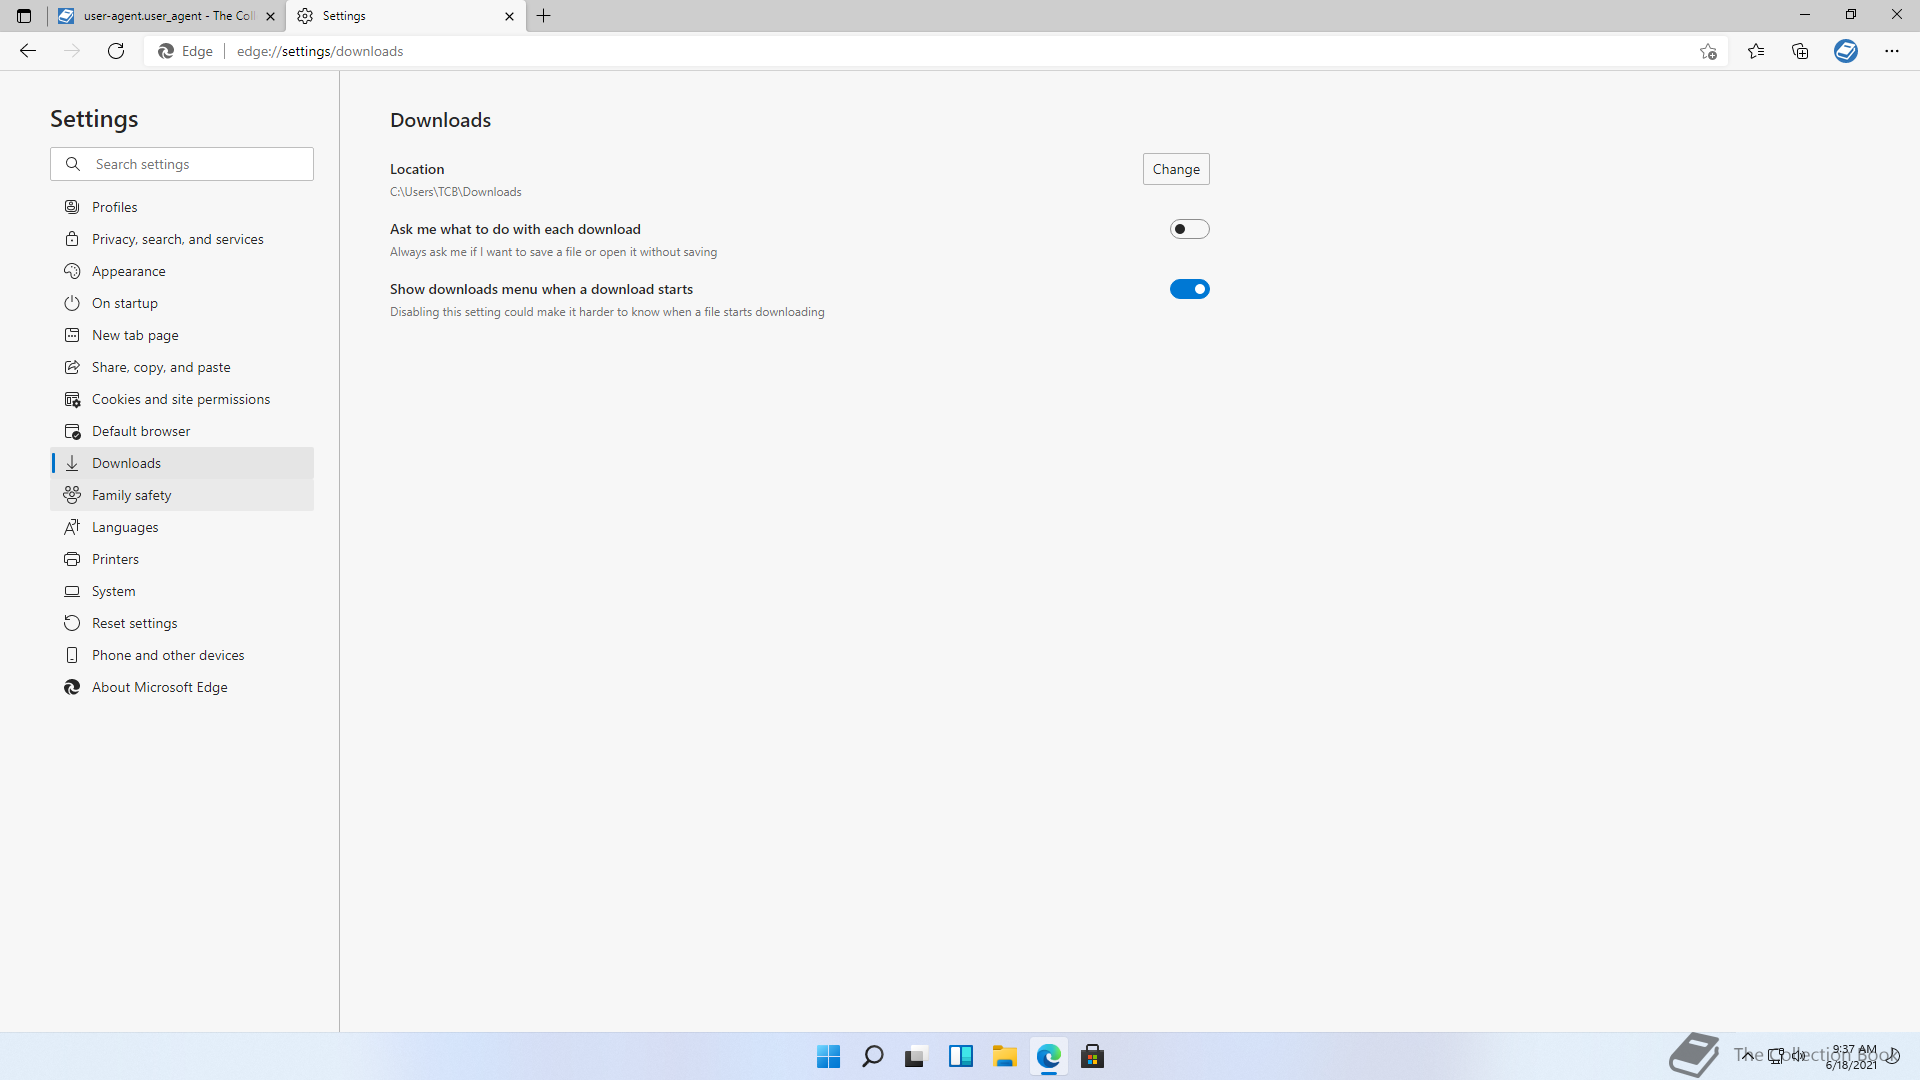
Task: Open File Explorer from the taskbar
Action: click(x=1004, y=1056)
